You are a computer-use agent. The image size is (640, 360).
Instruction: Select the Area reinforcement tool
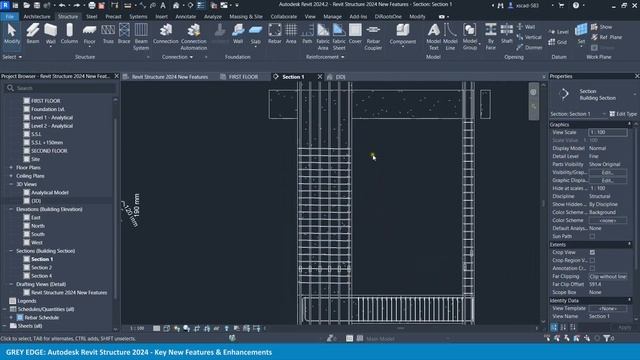point(291,34)
